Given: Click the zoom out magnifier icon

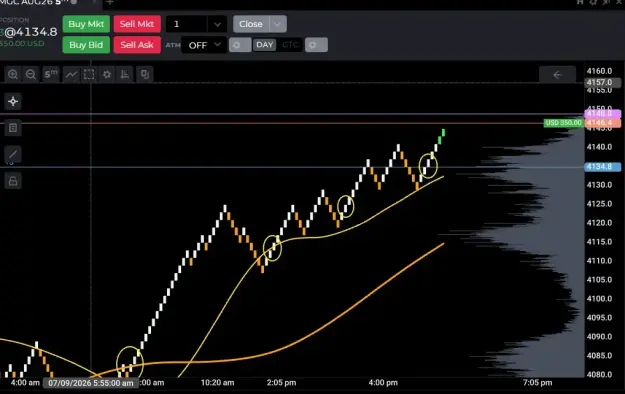Looking at the screenshot, I should pyautogui.click(x=31, y=74).
